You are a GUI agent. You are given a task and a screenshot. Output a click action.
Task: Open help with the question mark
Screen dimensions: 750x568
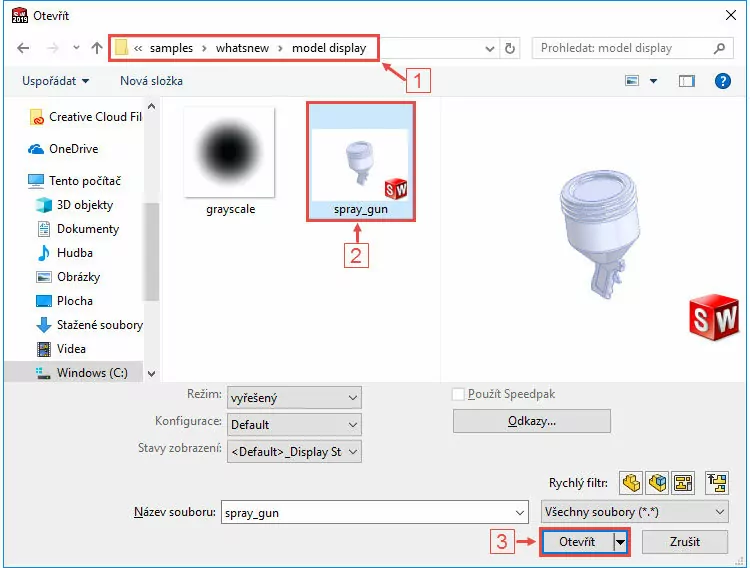click(723, 81)
